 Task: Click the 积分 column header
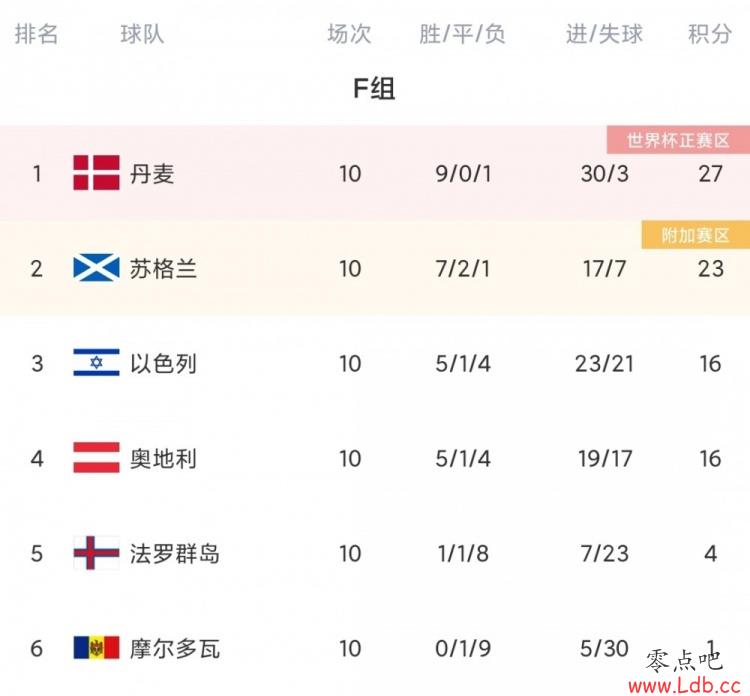coord(710,34)
